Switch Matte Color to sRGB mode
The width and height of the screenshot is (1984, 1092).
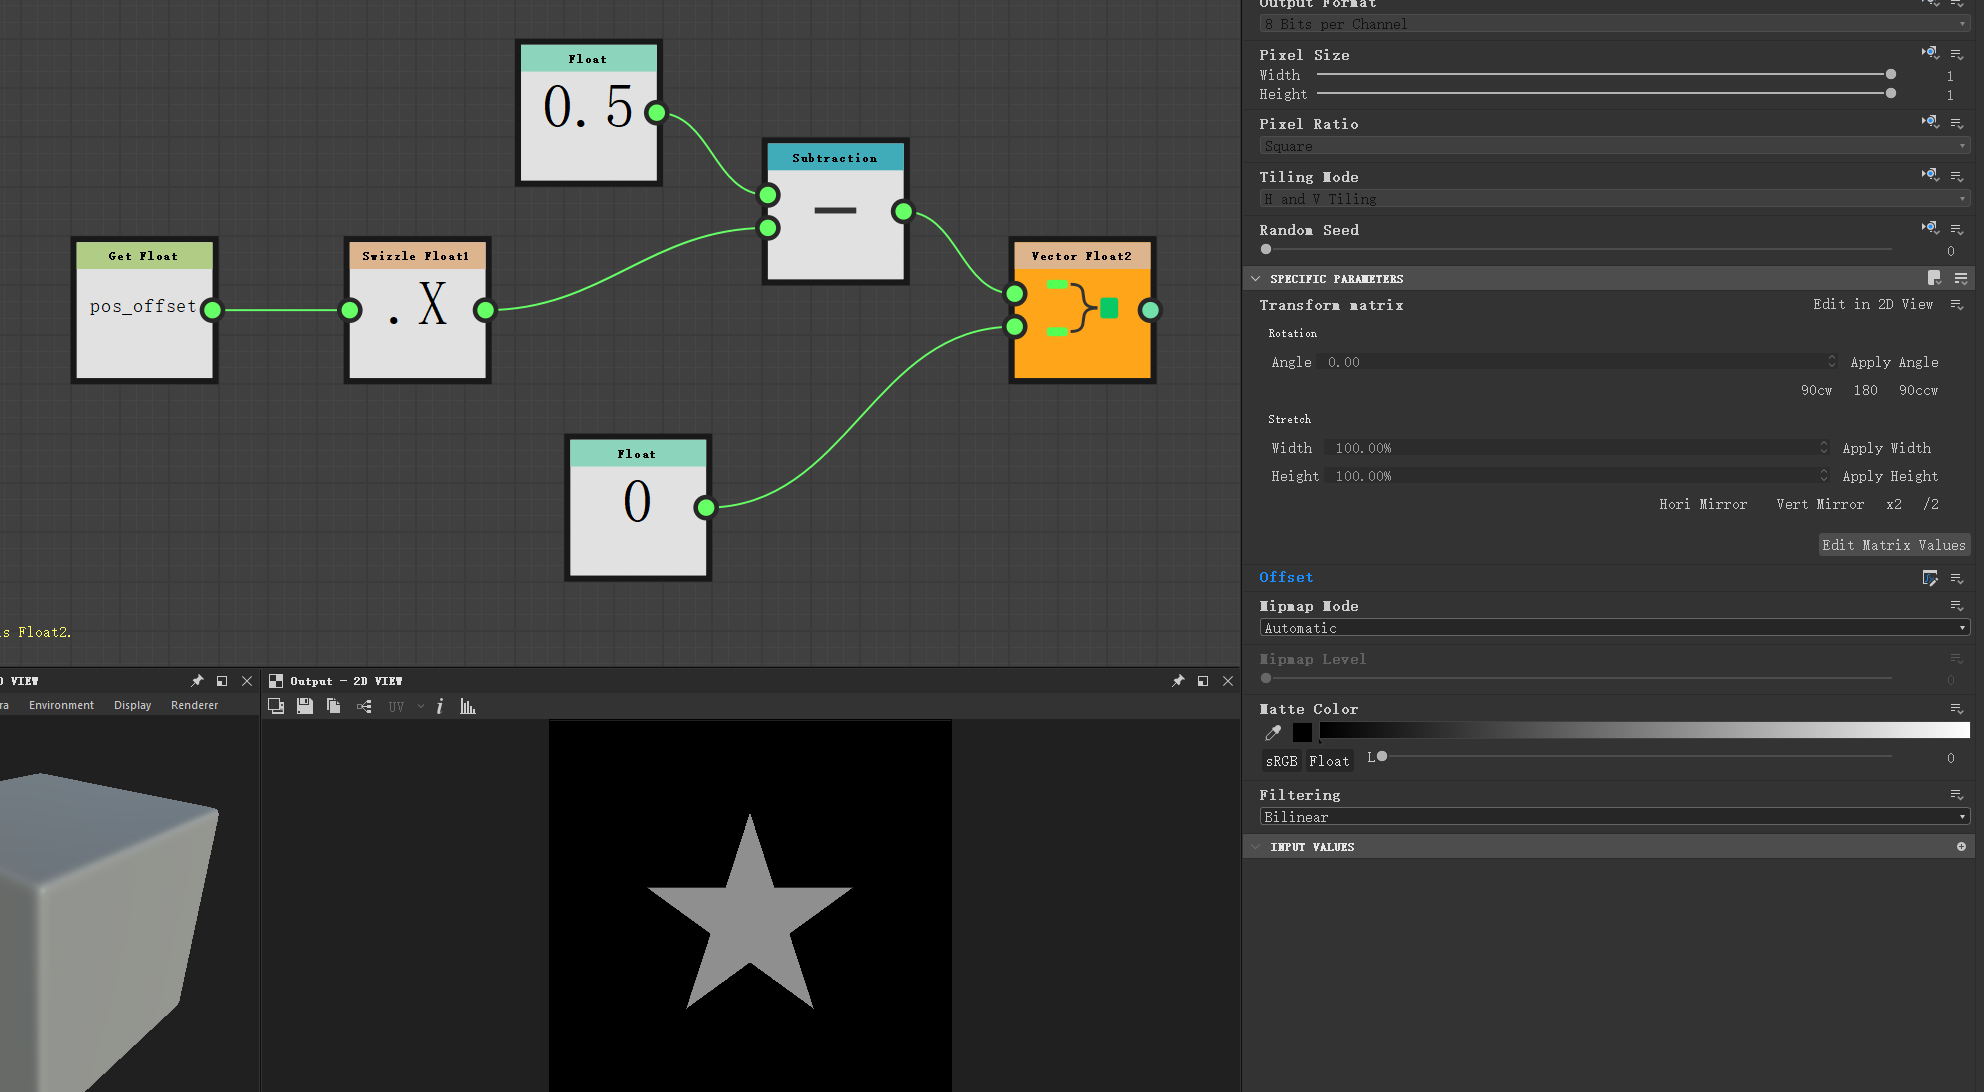tap(1281, 761)
